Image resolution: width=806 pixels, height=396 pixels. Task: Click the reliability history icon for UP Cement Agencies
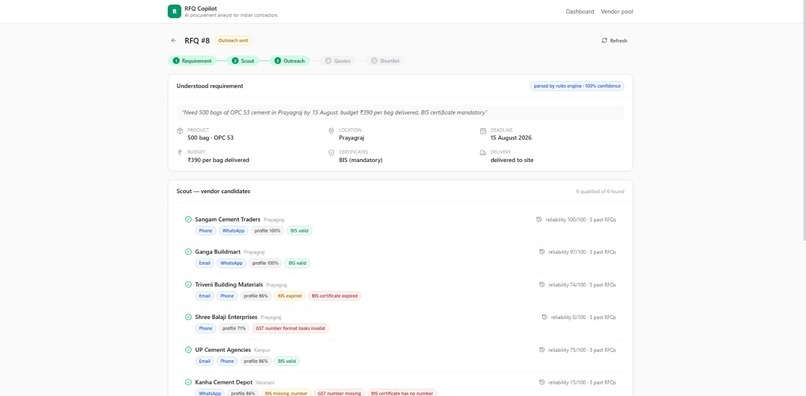(542, 350)
